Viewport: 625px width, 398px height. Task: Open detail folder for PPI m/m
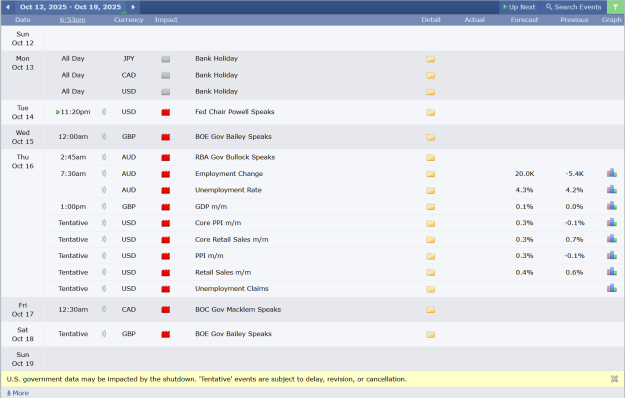tap(430, 256)
